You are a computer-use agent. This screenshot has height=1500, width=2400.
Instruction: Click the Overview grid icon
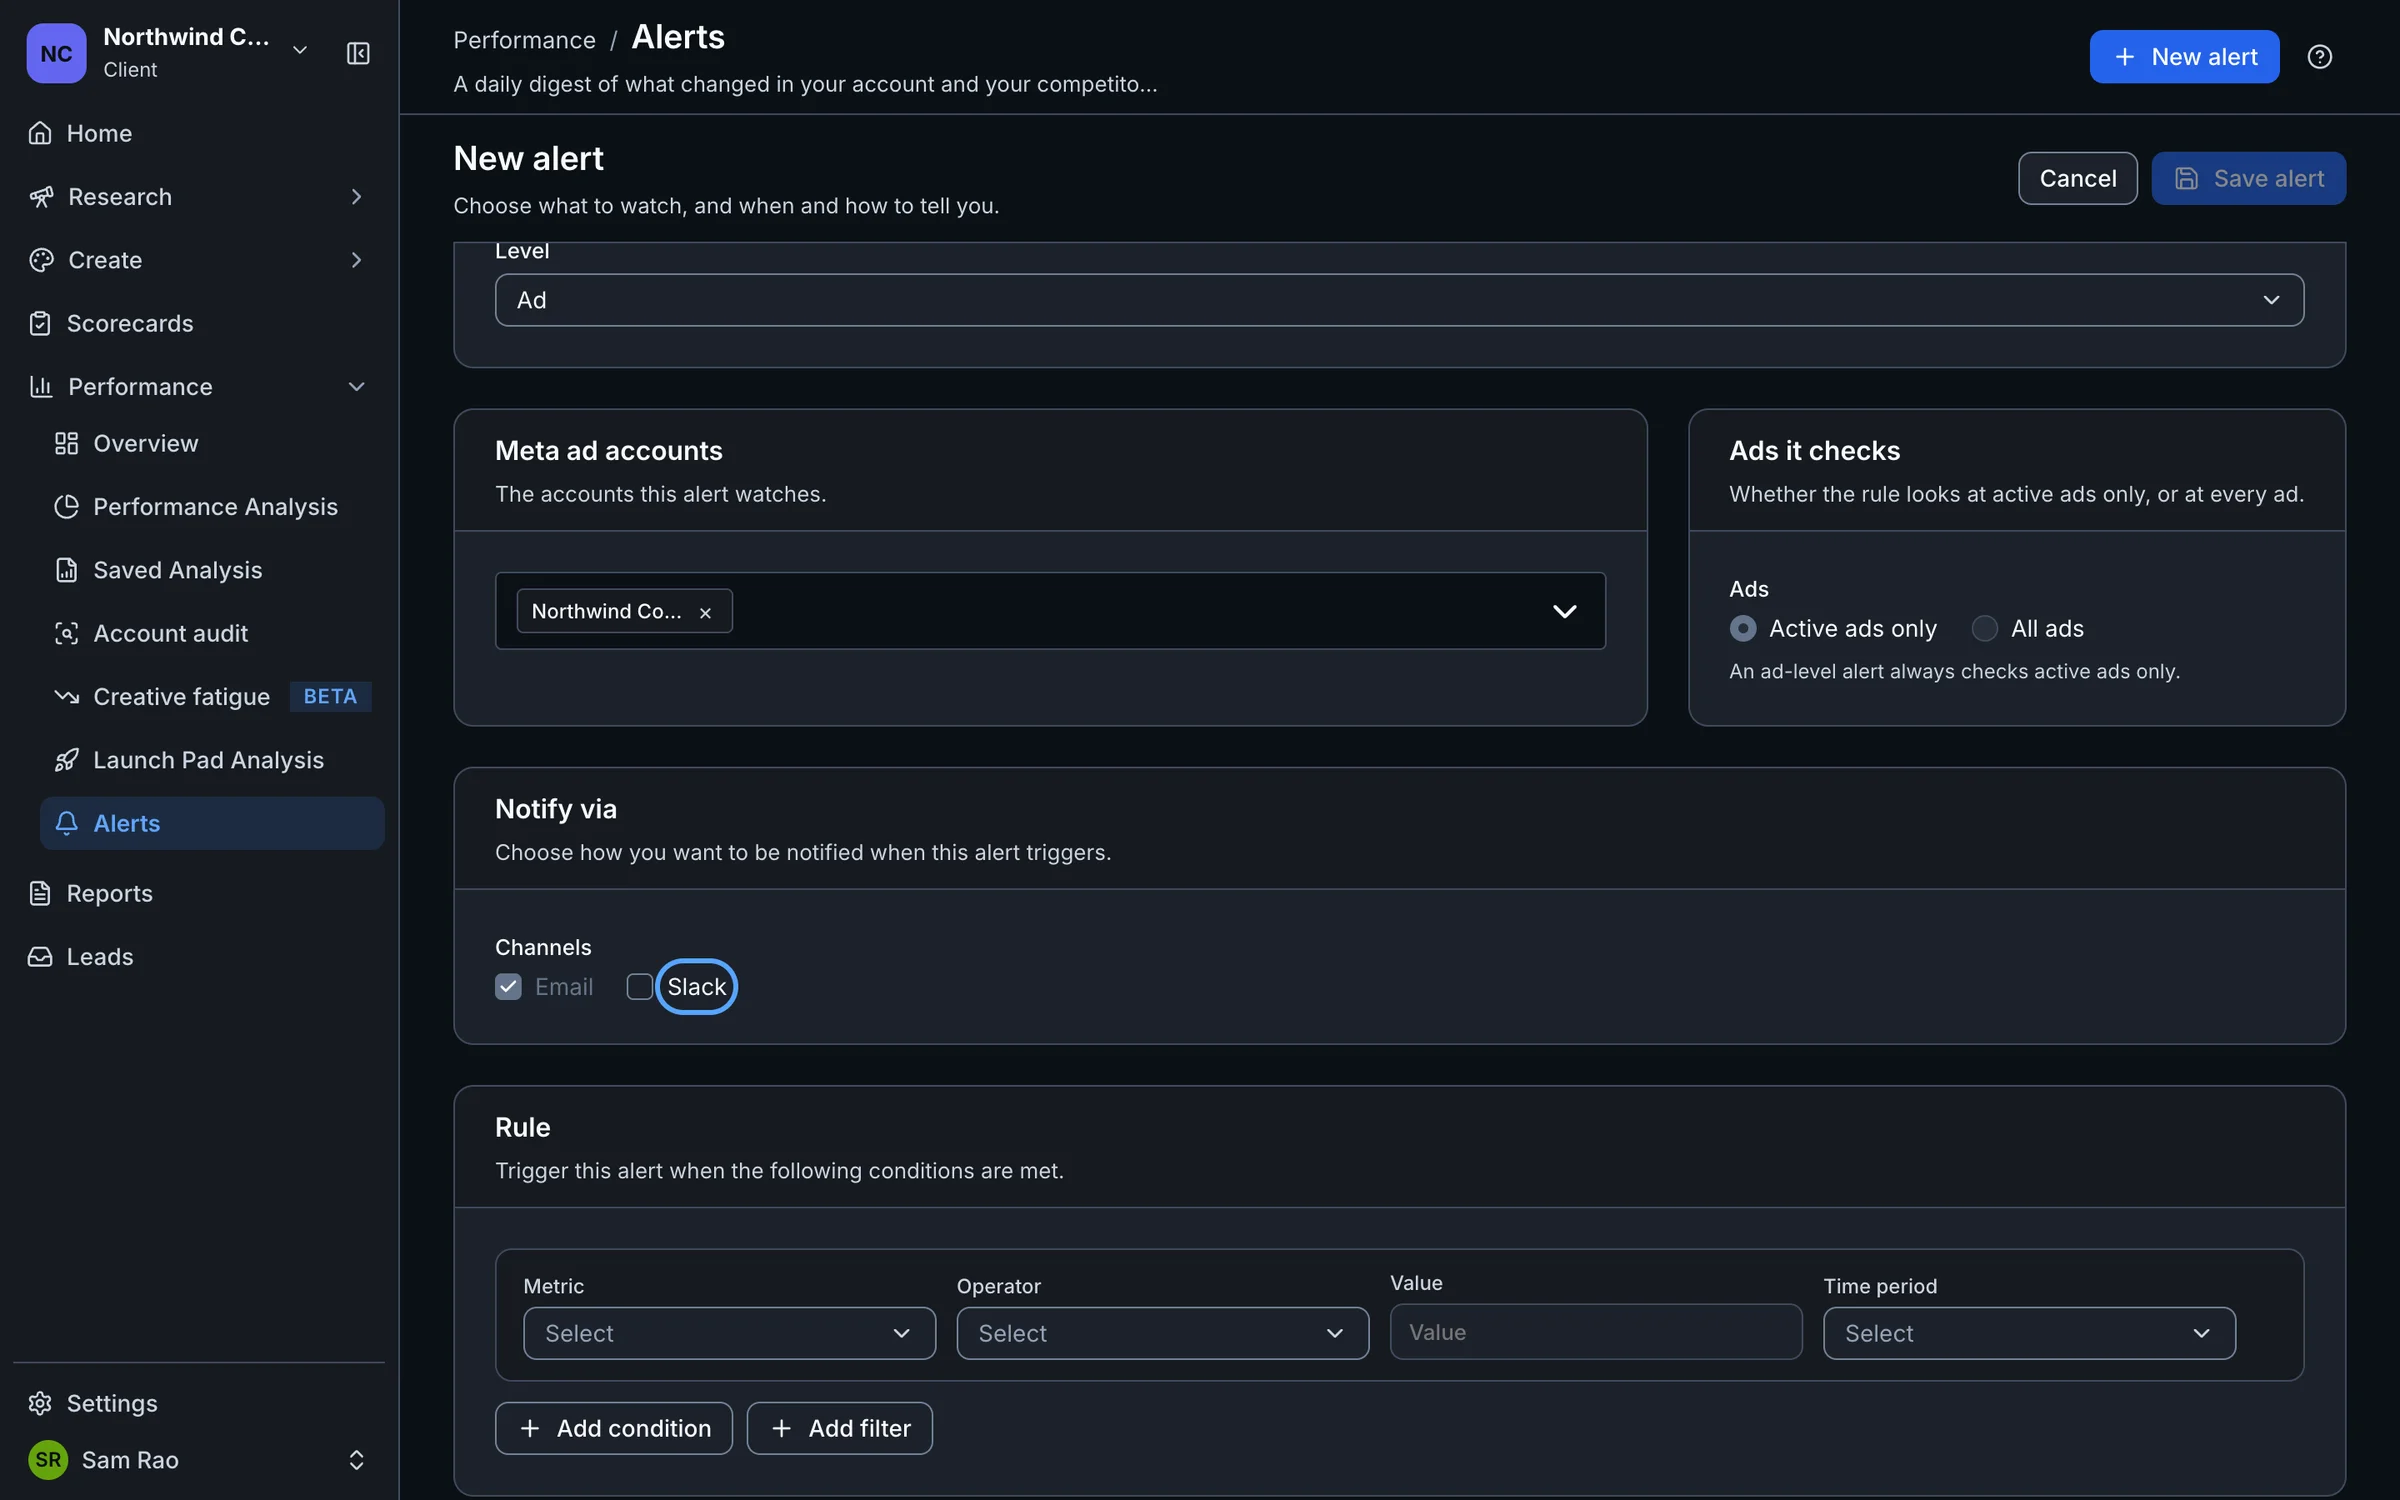66,443
